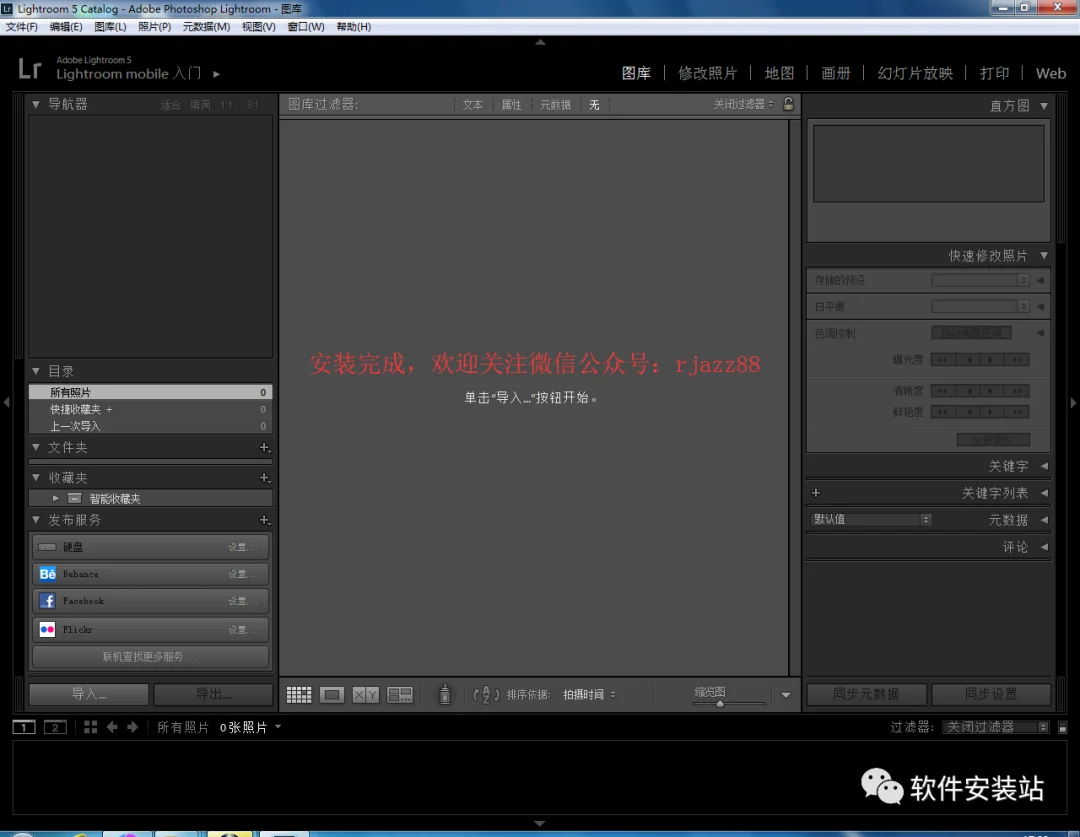Open the filmstrip 关闭过滤器 dropdown
The width and height of the screenshot is (1080, 837).
pos(996,727)
